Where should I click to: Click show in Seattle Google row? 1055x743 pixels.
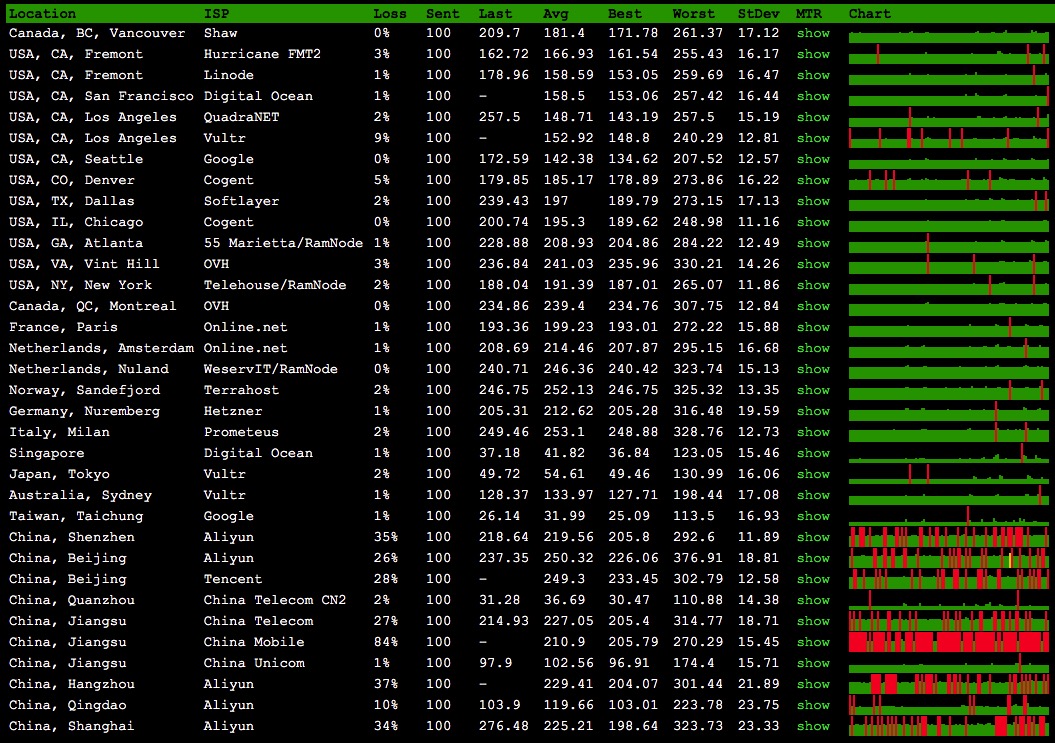coord(813,159)
